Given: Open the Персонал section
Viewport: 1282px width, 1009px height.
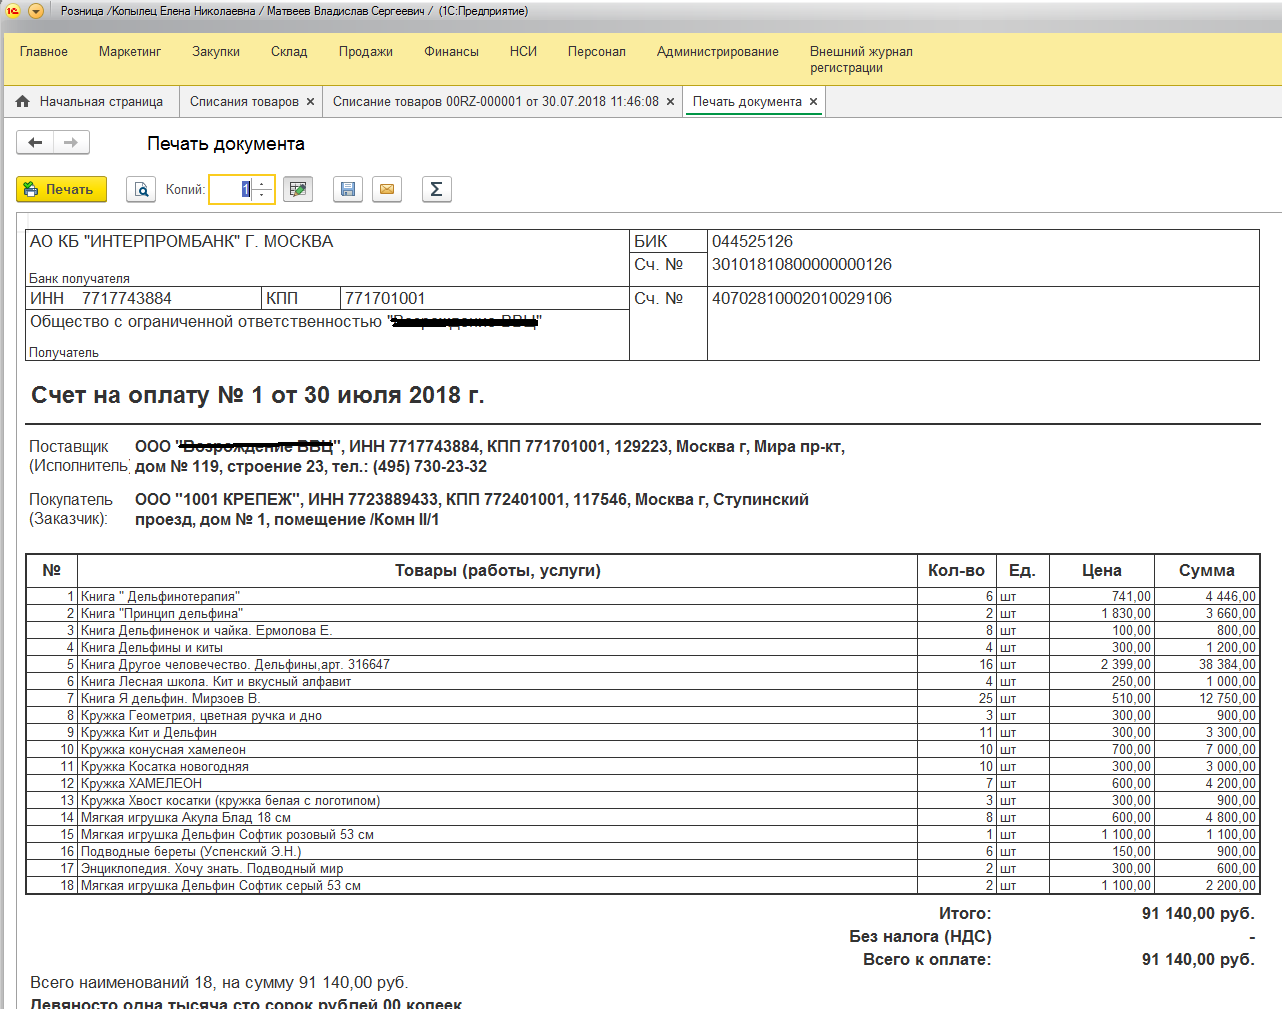Looking at the screenshot, I should point(597,52).
